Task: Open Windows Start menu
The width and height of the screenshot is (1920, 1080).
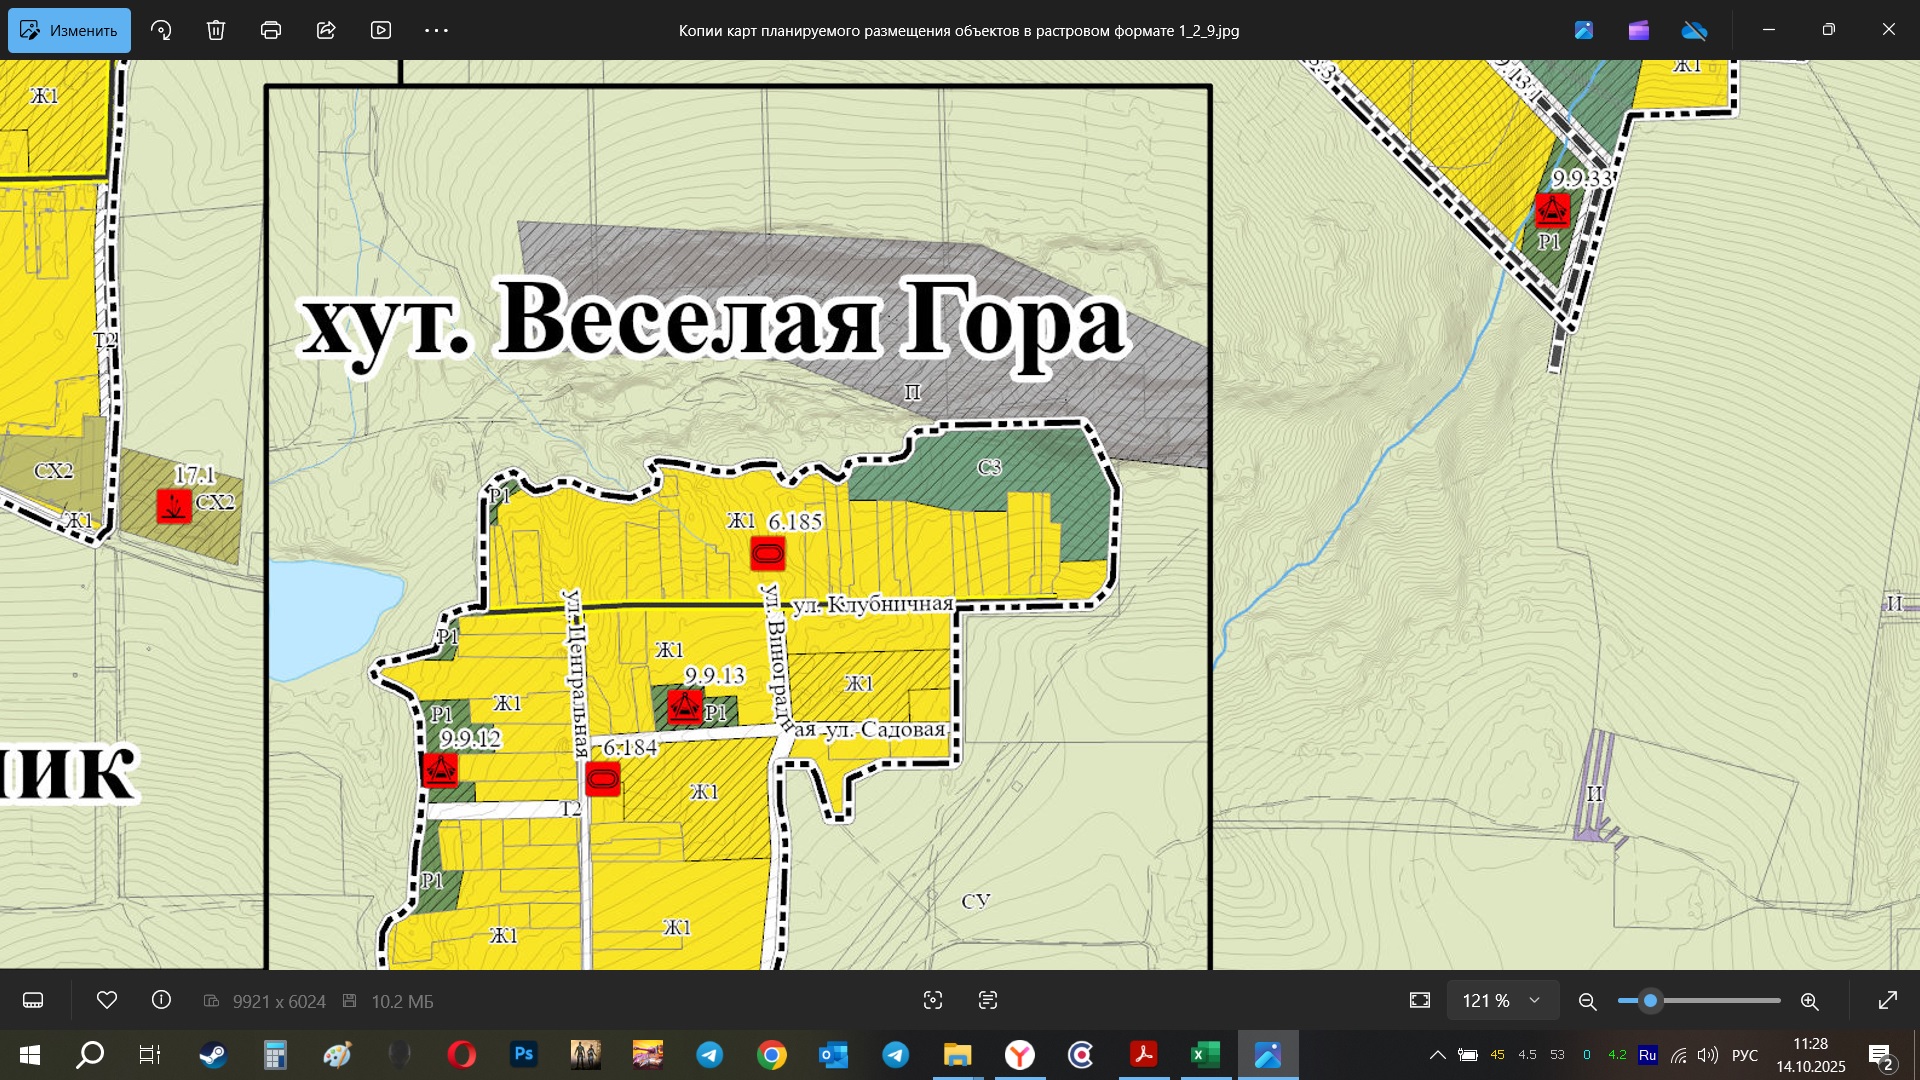Action: coord(30,1055)
